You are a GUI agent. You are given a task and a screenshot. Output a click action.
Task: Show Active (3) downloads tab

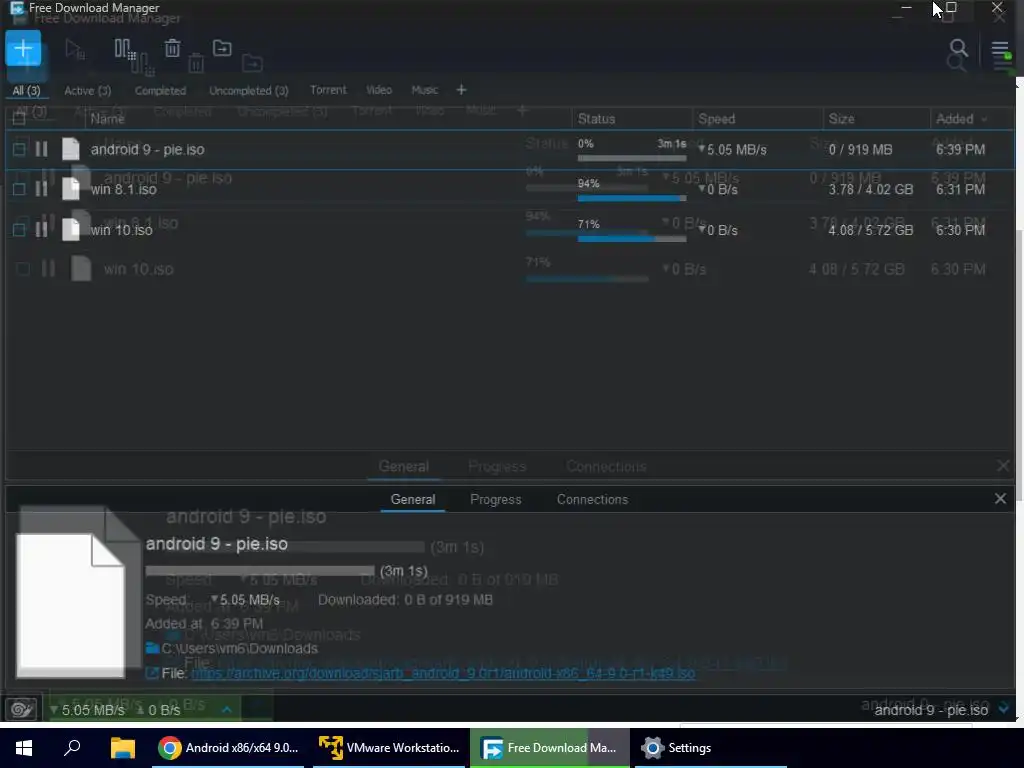coord(88,91)
